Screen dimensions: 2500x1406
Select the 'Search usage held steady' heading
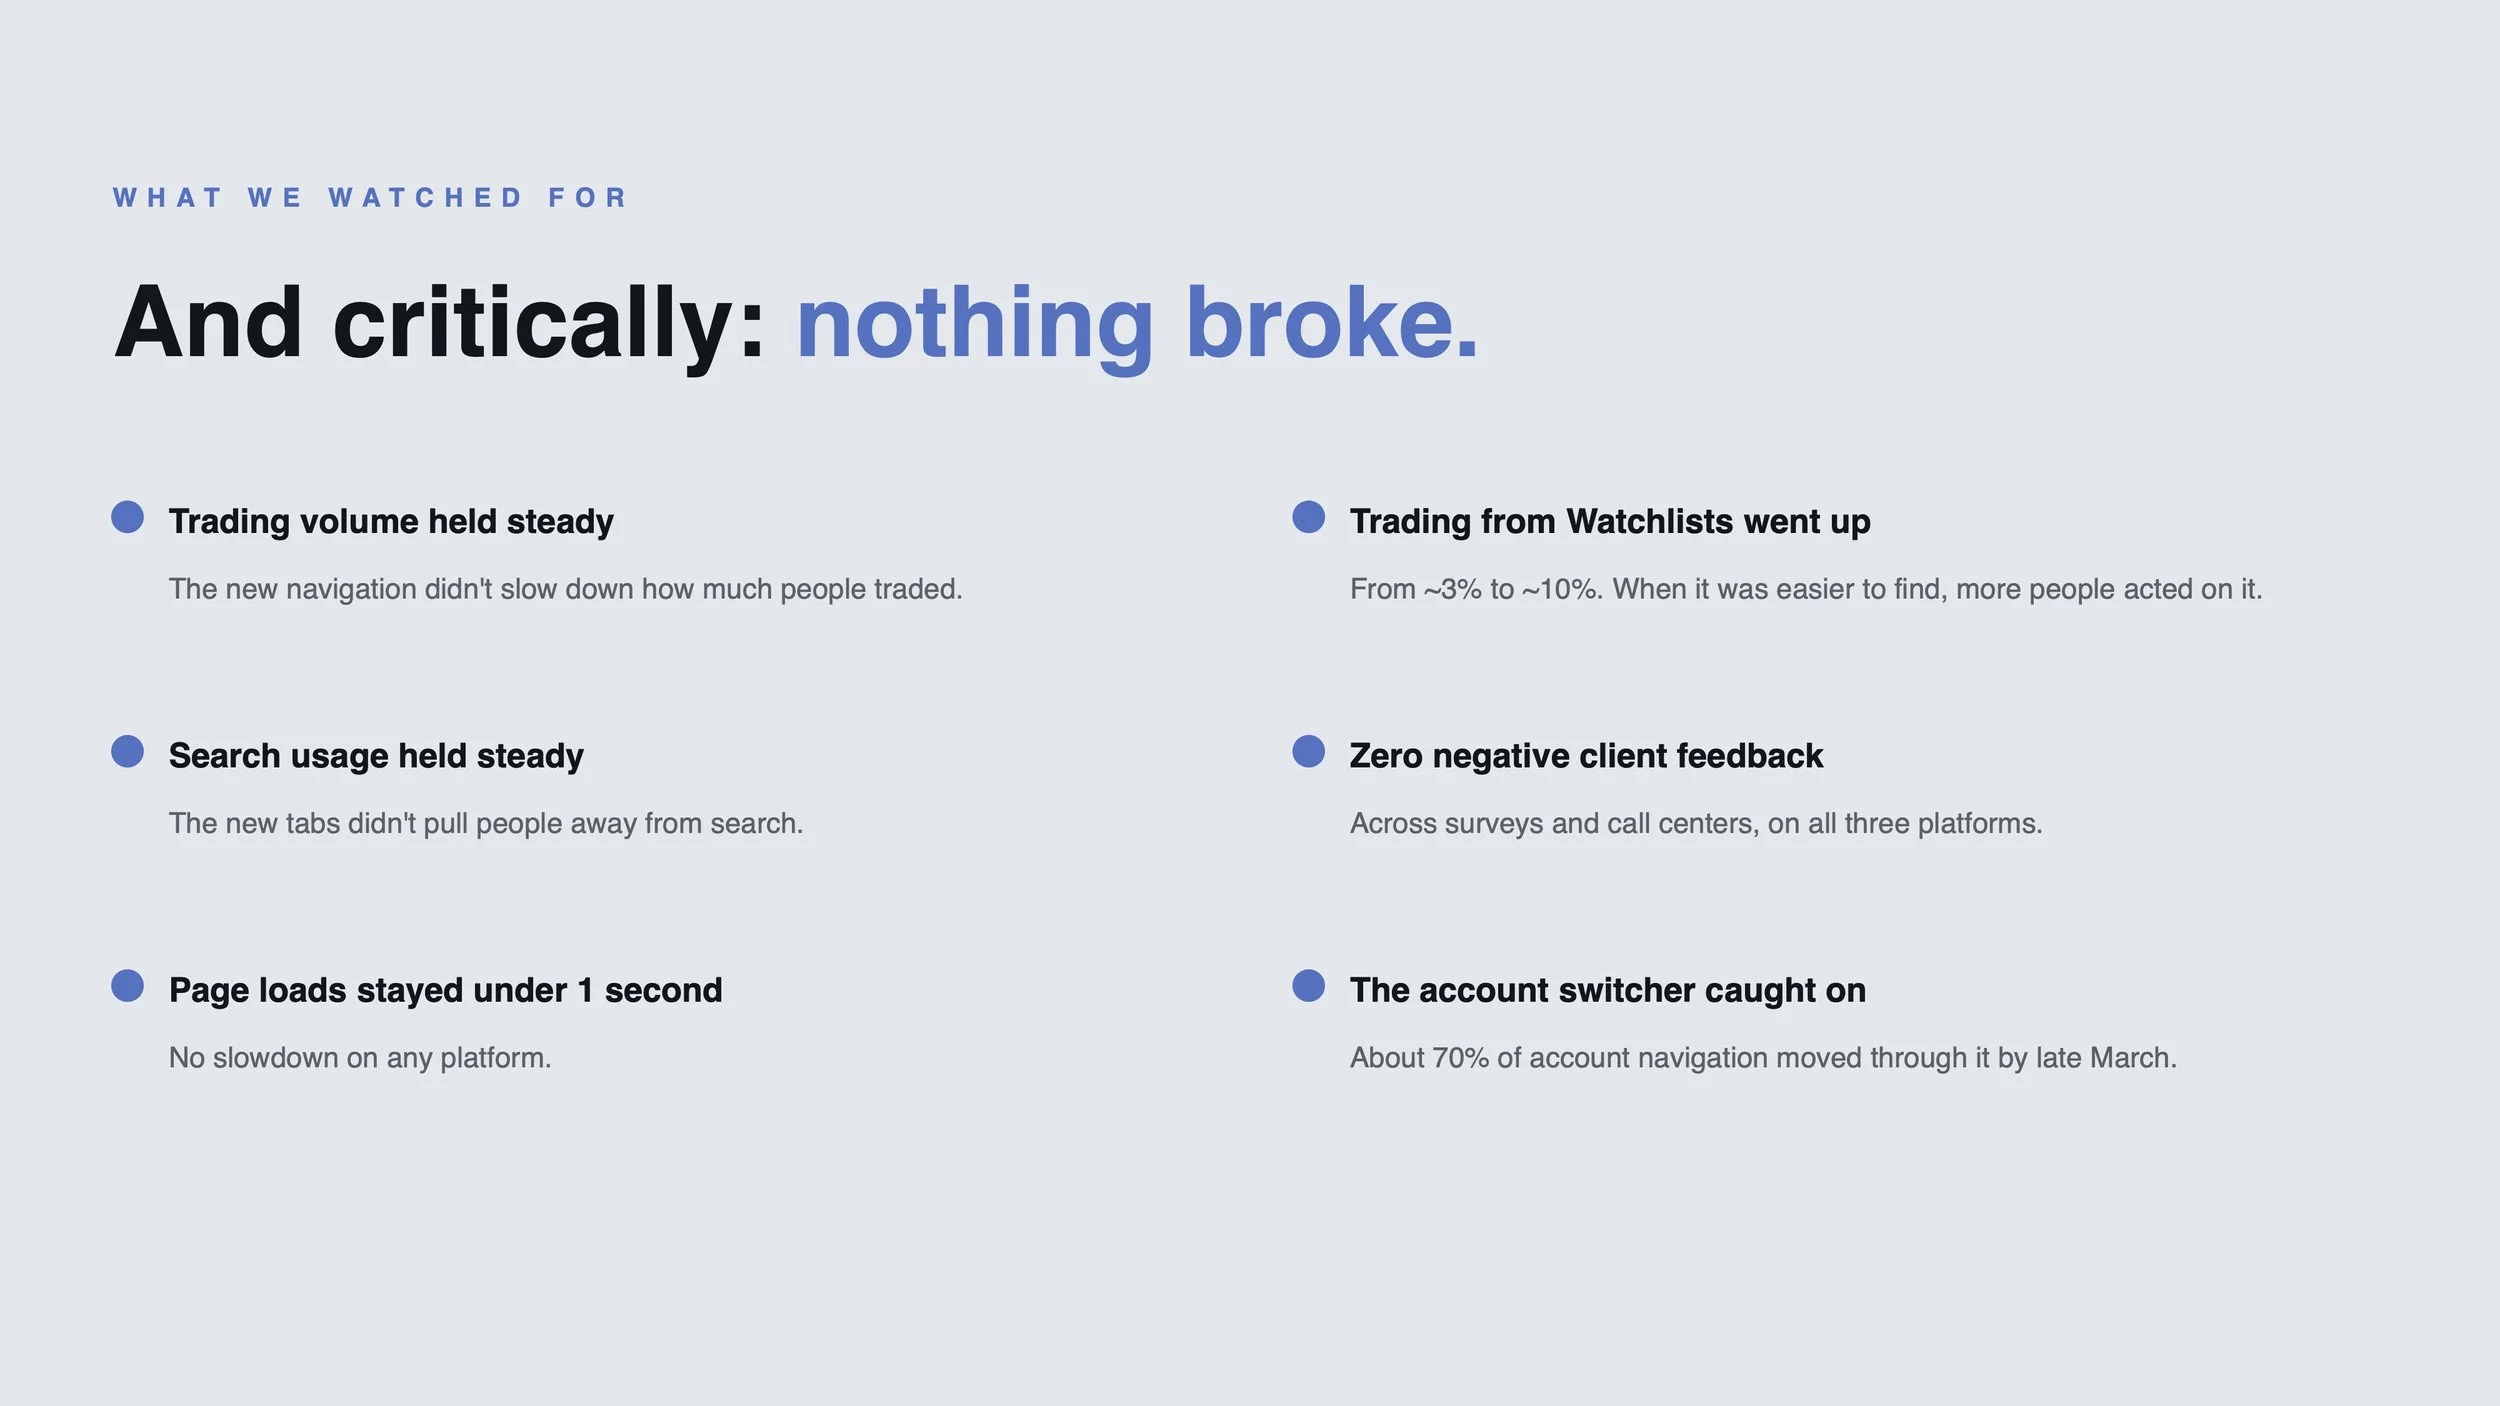click(376, 756)
